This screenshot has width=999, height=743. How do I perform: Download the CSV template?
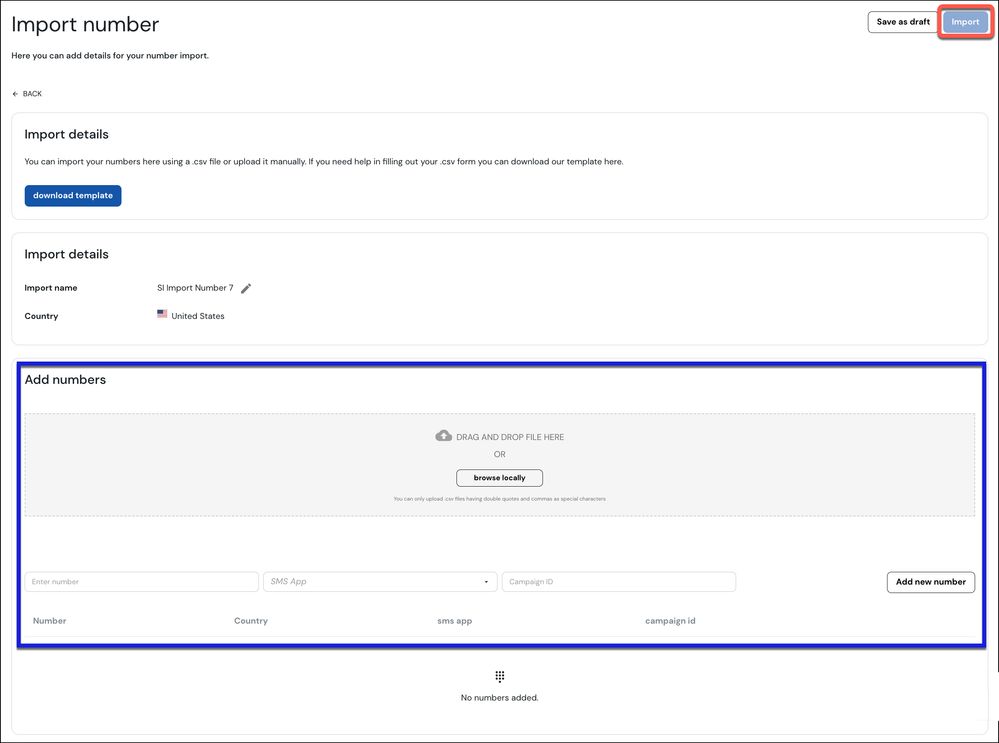(73, 196)
